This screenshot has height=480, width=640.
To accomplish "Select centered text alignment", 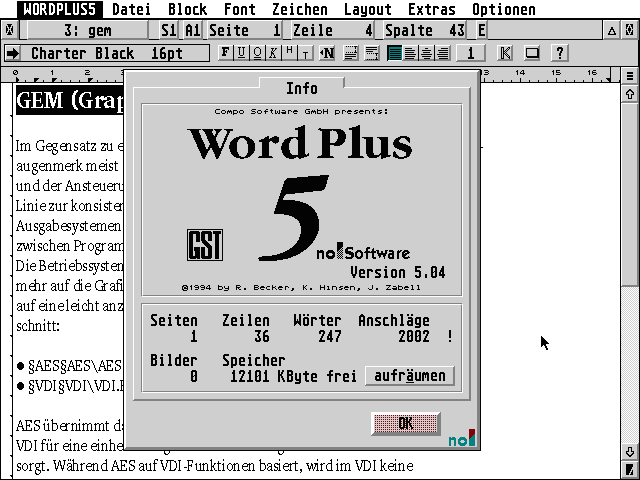I will pyautogui.click(x=426, y=53).
